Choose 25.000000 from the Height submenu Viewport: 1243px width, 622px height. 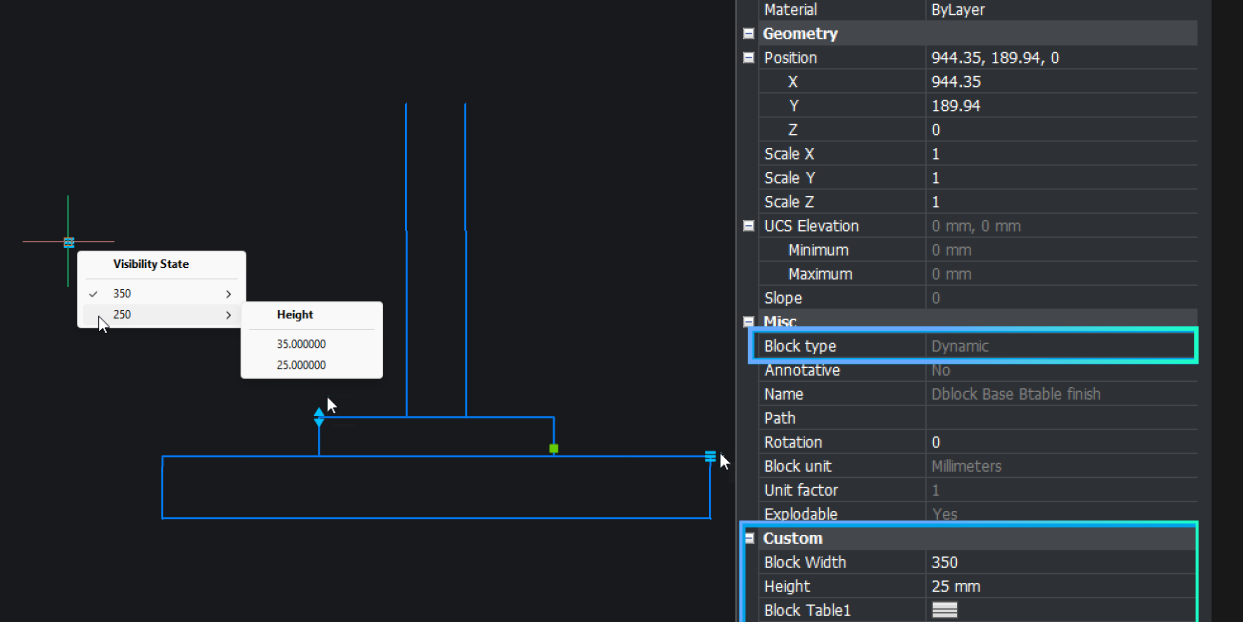301,364
